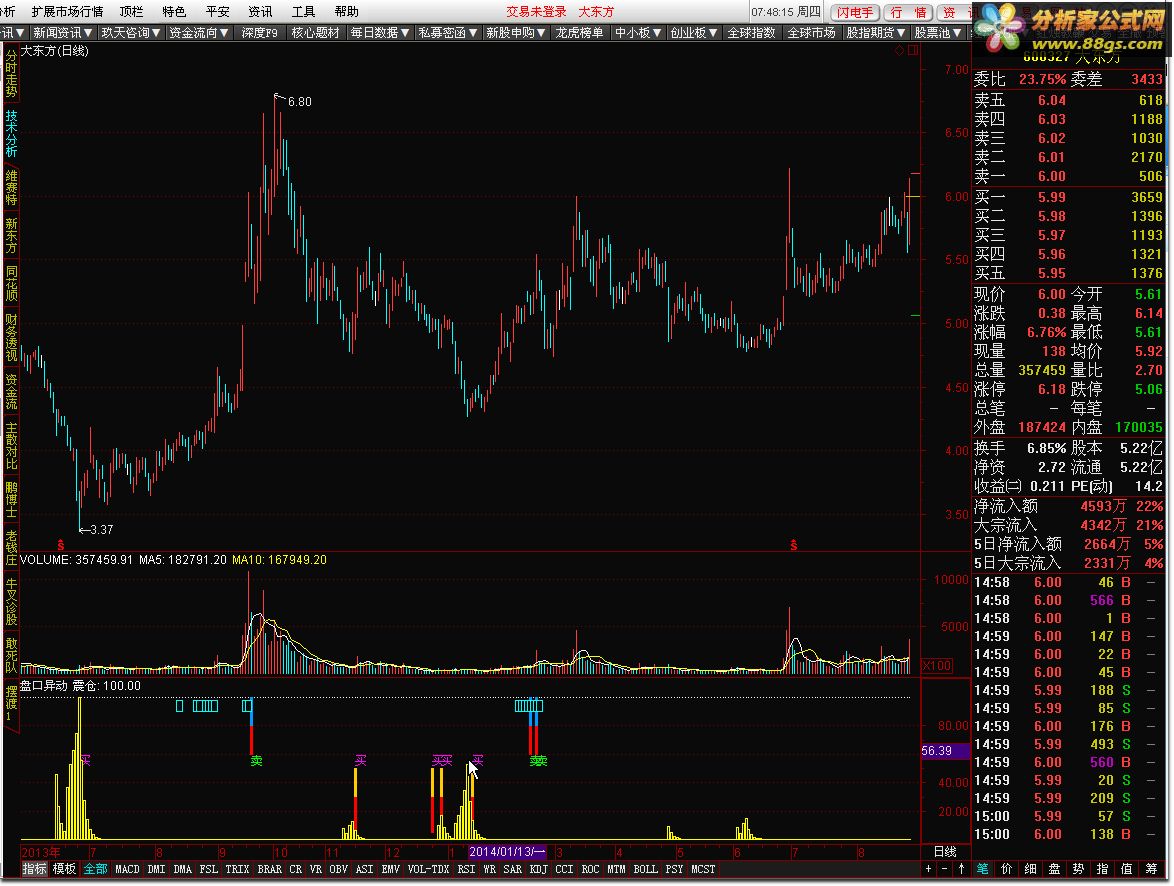Click the 行情 button at the top right
The image size is (1174, 886).
[x=908, y=12]
